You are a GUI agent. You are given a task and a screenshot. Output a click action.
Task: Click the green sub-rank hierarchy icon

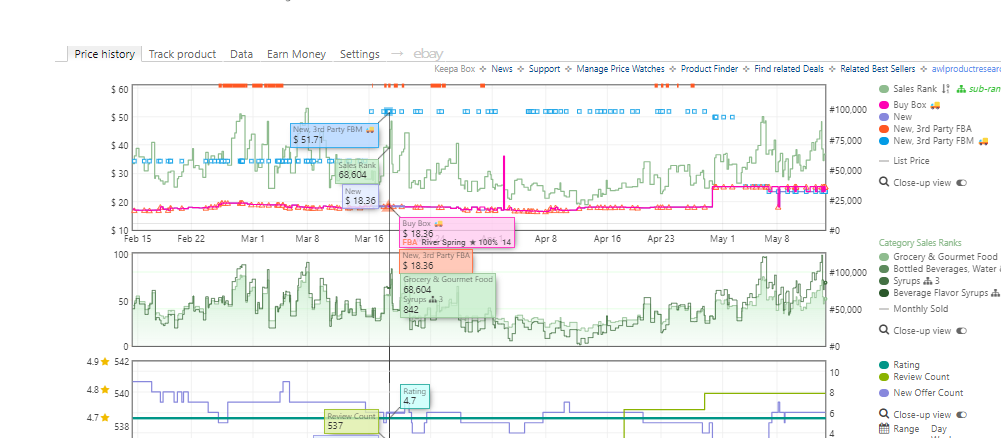pyautogui.click(x=961, y=89)
